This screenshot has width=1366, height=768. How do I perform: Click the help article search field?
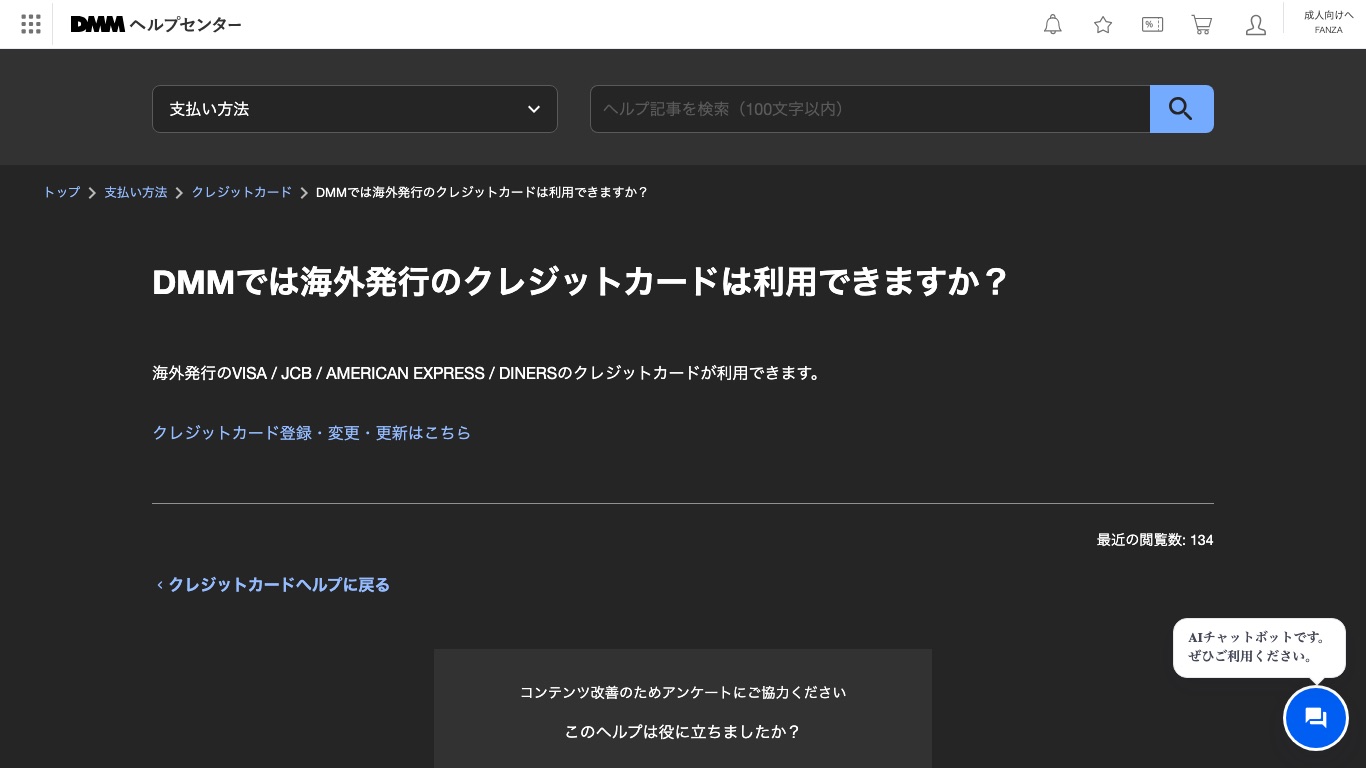pyautogui.click(x=870, y=109)
